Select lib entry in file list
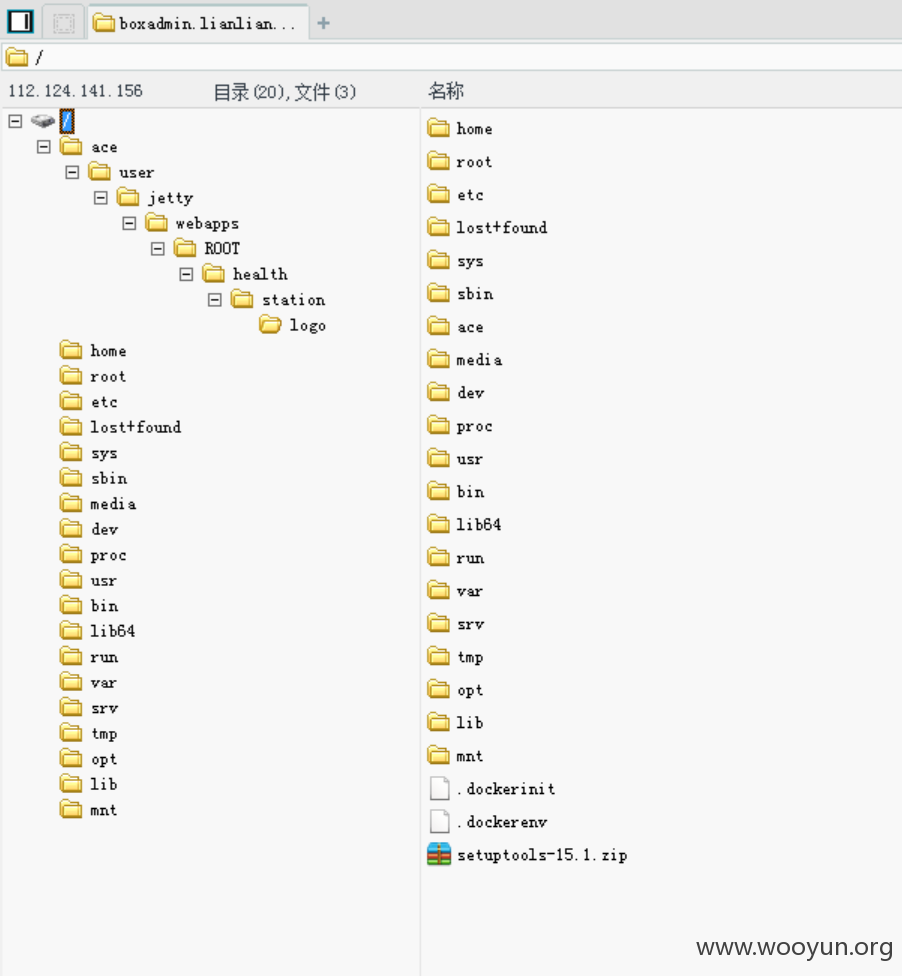The image size is (902, 976). click(x=456, y=723)
